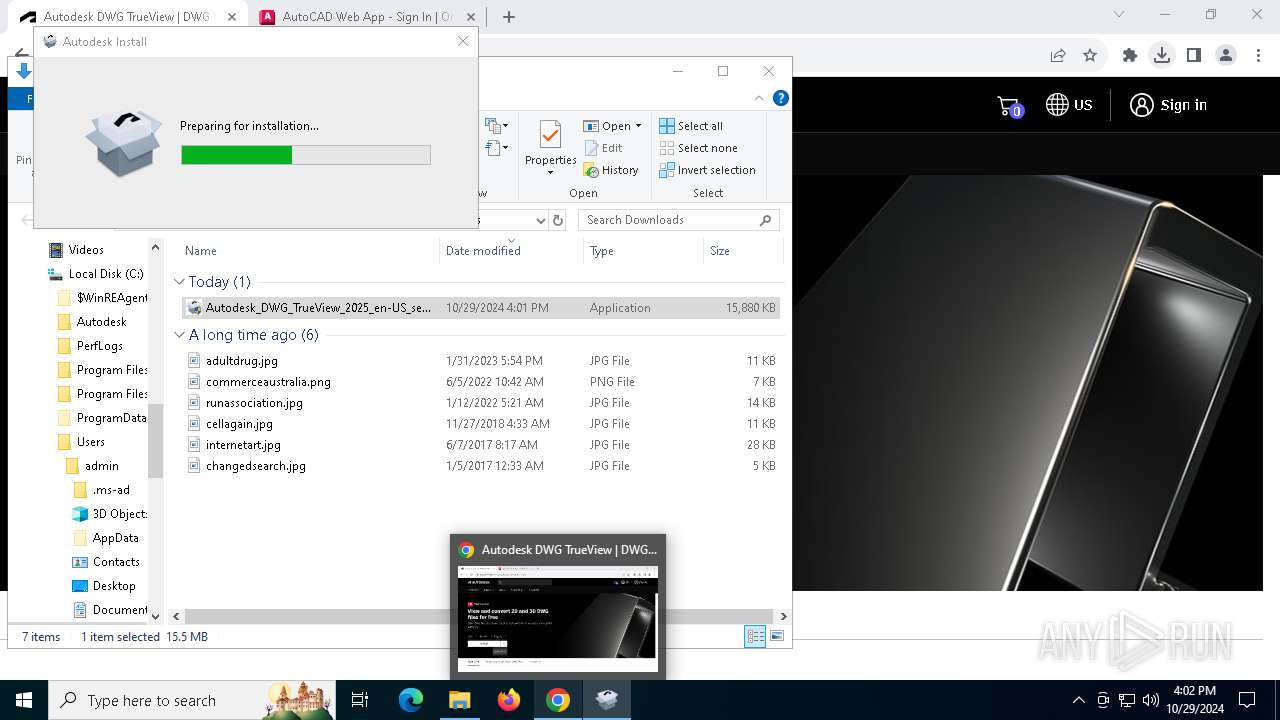Select runassociation.jpg file
Screen dimensions: 1280x720
[x=482, y=403]
